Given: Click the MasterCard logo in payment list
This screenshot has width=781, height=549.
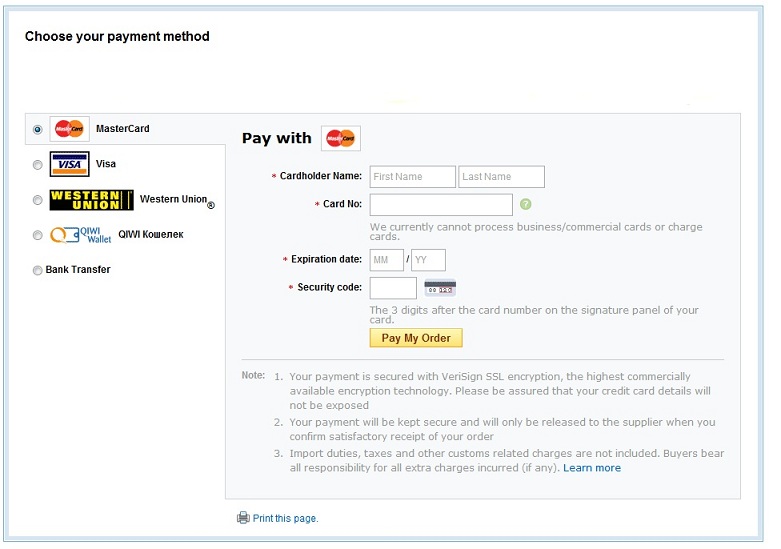Looking at the screenshot, I should pos(70,129).
